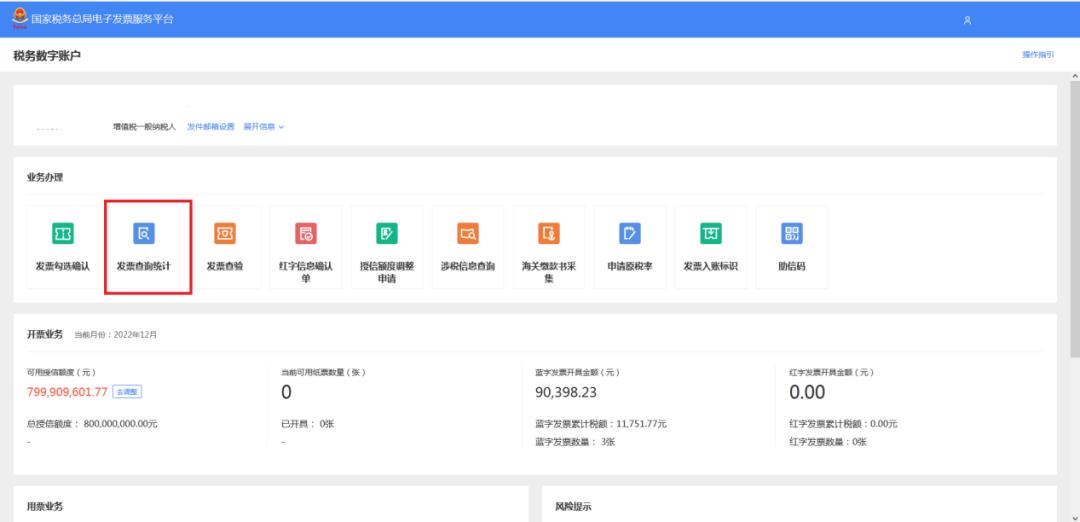
Task: Click the scrollbar up arrow
Action: (1074, 77)
